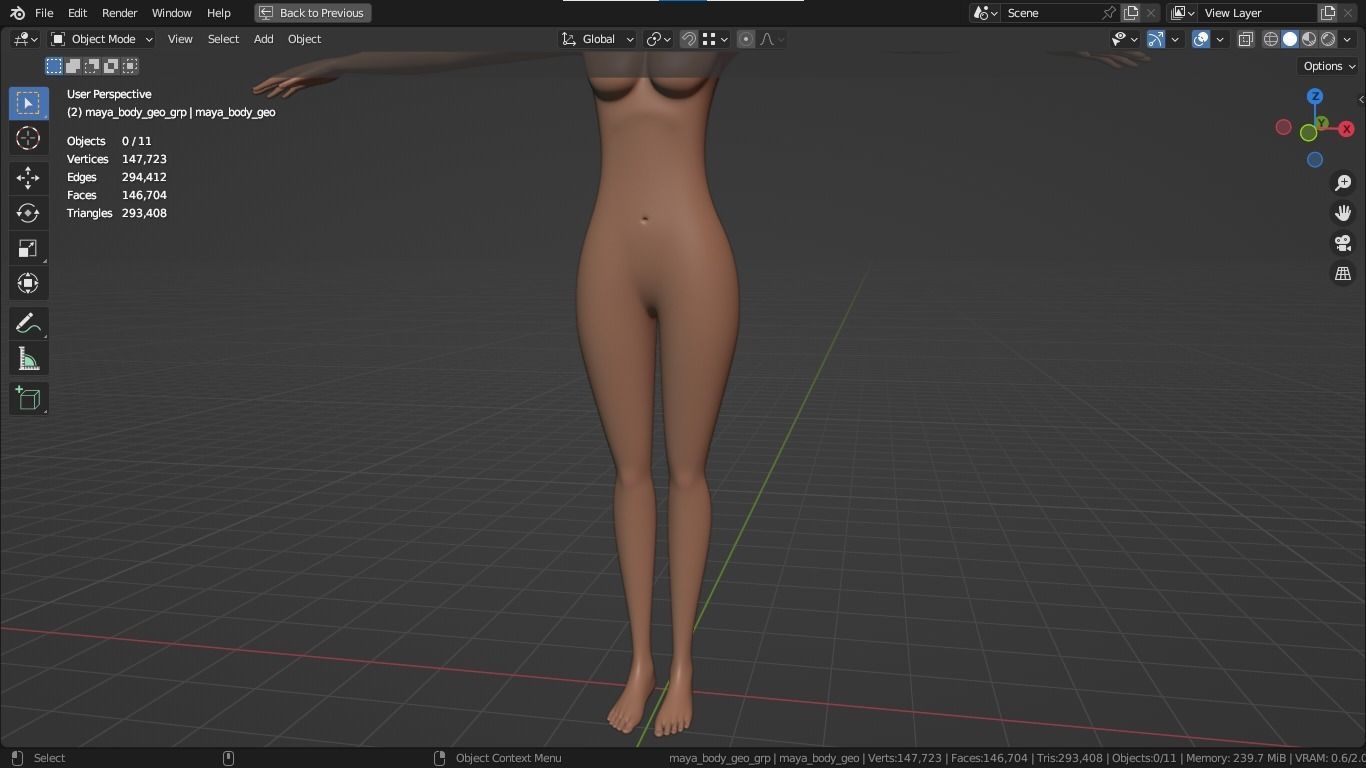Open editor type dropdown
Image resolution: width=1366 pixels, height=768 pixels.
click(x=25, y=39)
